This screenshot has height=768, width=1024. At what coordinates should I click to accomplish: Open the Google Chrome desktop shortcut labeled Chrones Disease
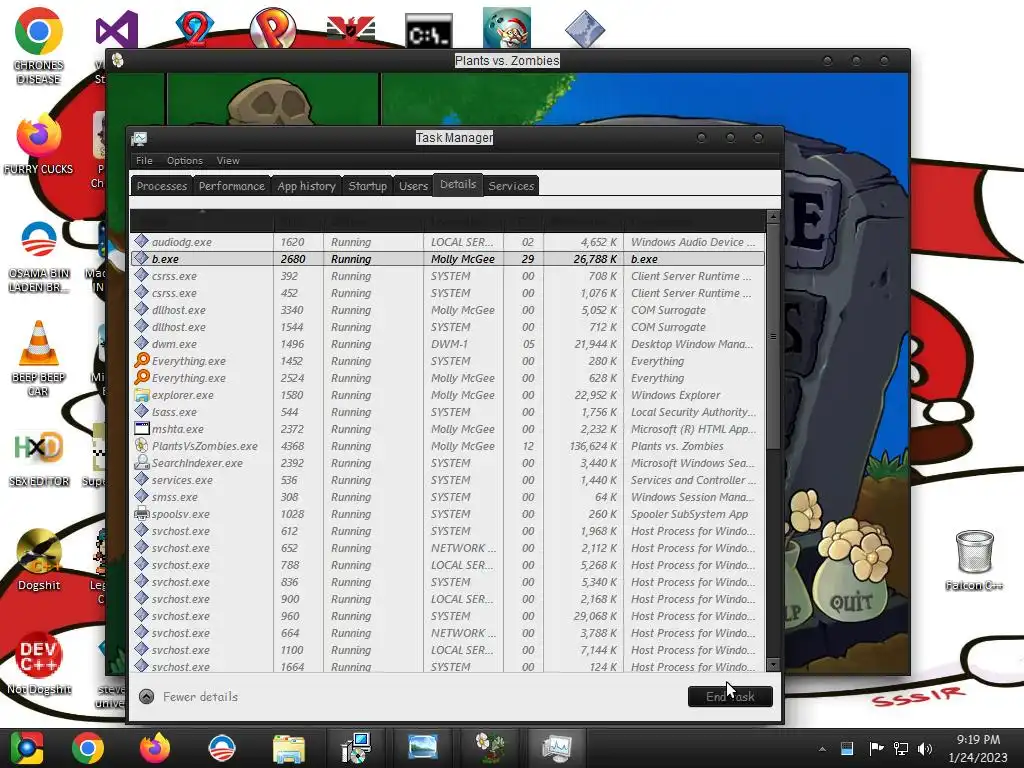coord(39,46)
